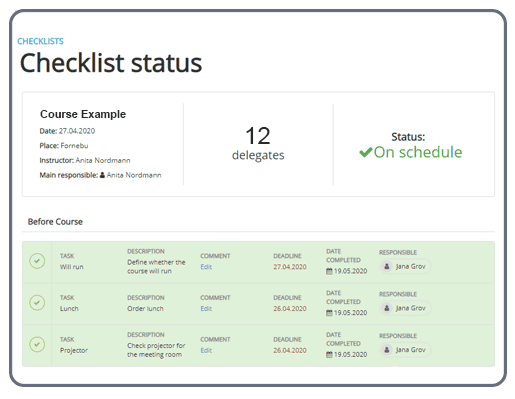Click deadline 26.04.2020 of Projector task
This screenshot has height=399, width=515.
coord(290,350)
